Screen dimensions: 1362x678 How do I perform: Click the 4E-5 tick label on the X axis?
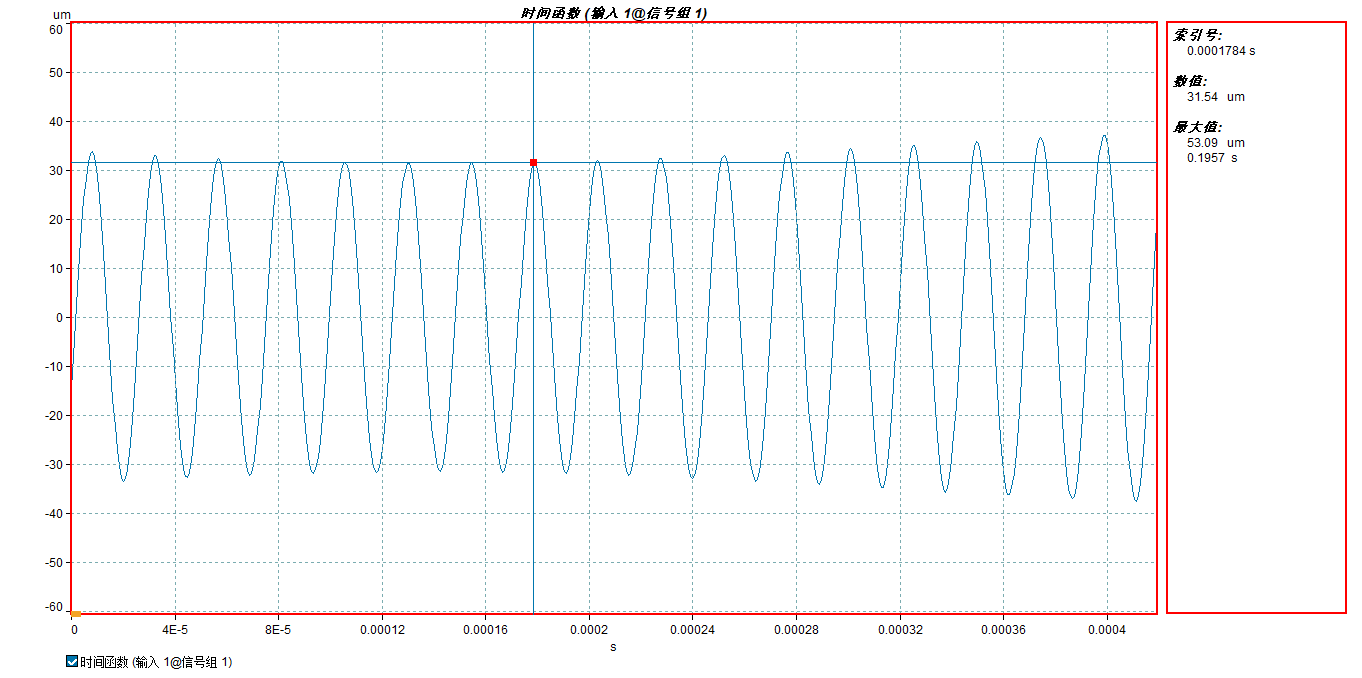(x=175, y=631)
